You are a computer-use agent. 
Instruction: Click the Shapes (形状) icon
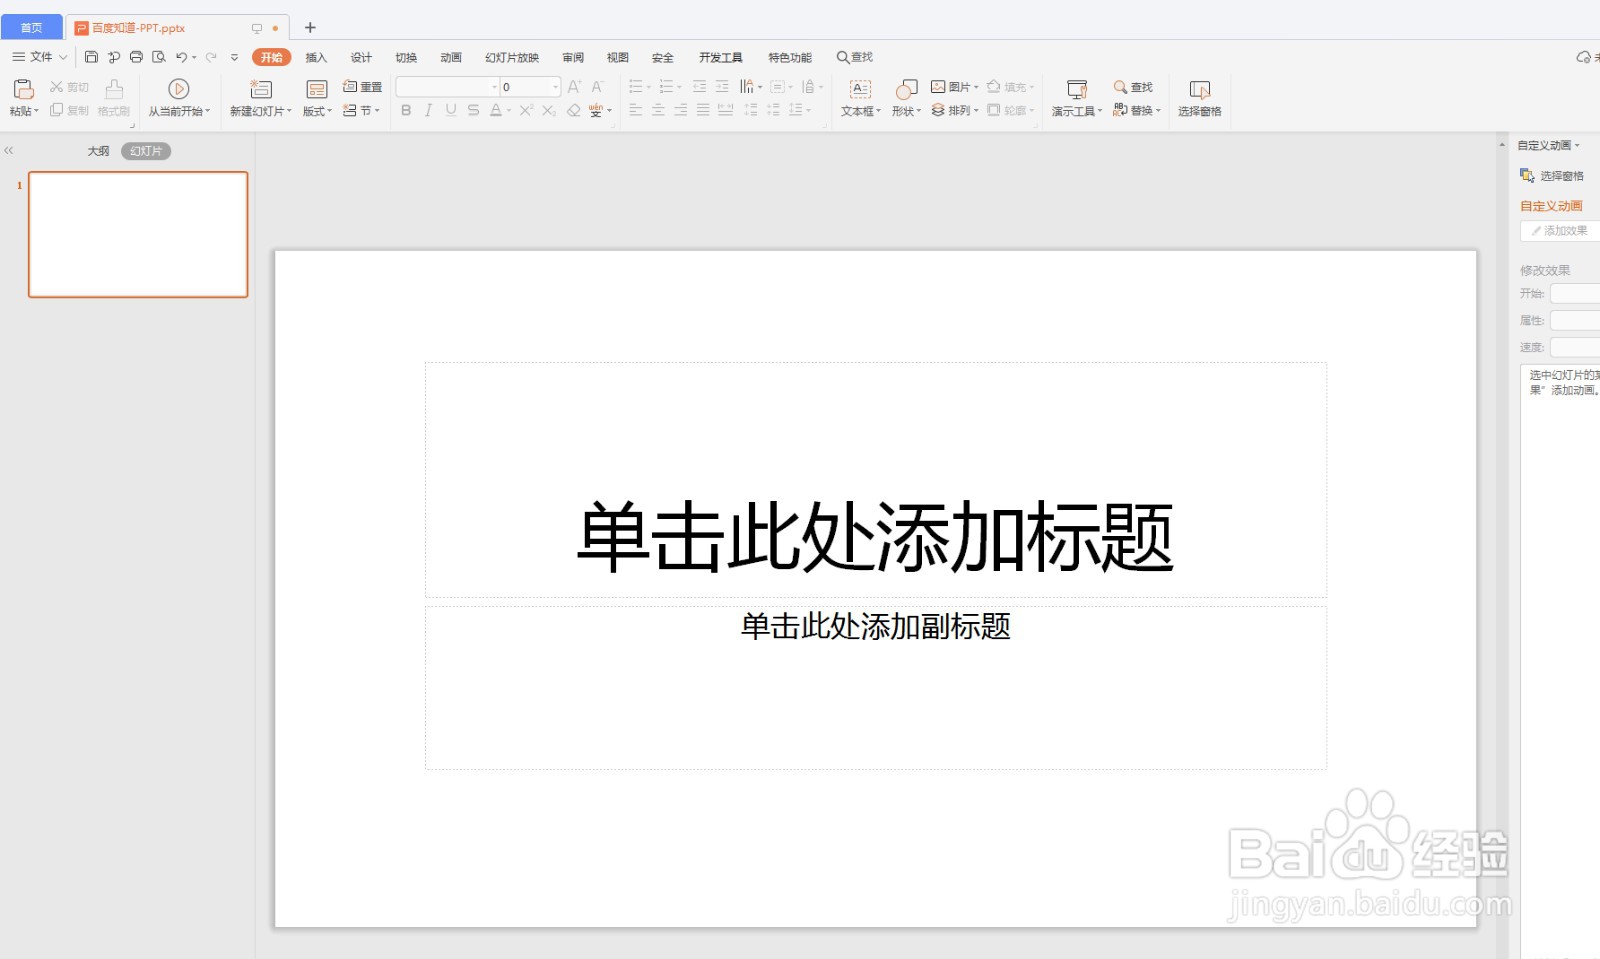(906, 89)
